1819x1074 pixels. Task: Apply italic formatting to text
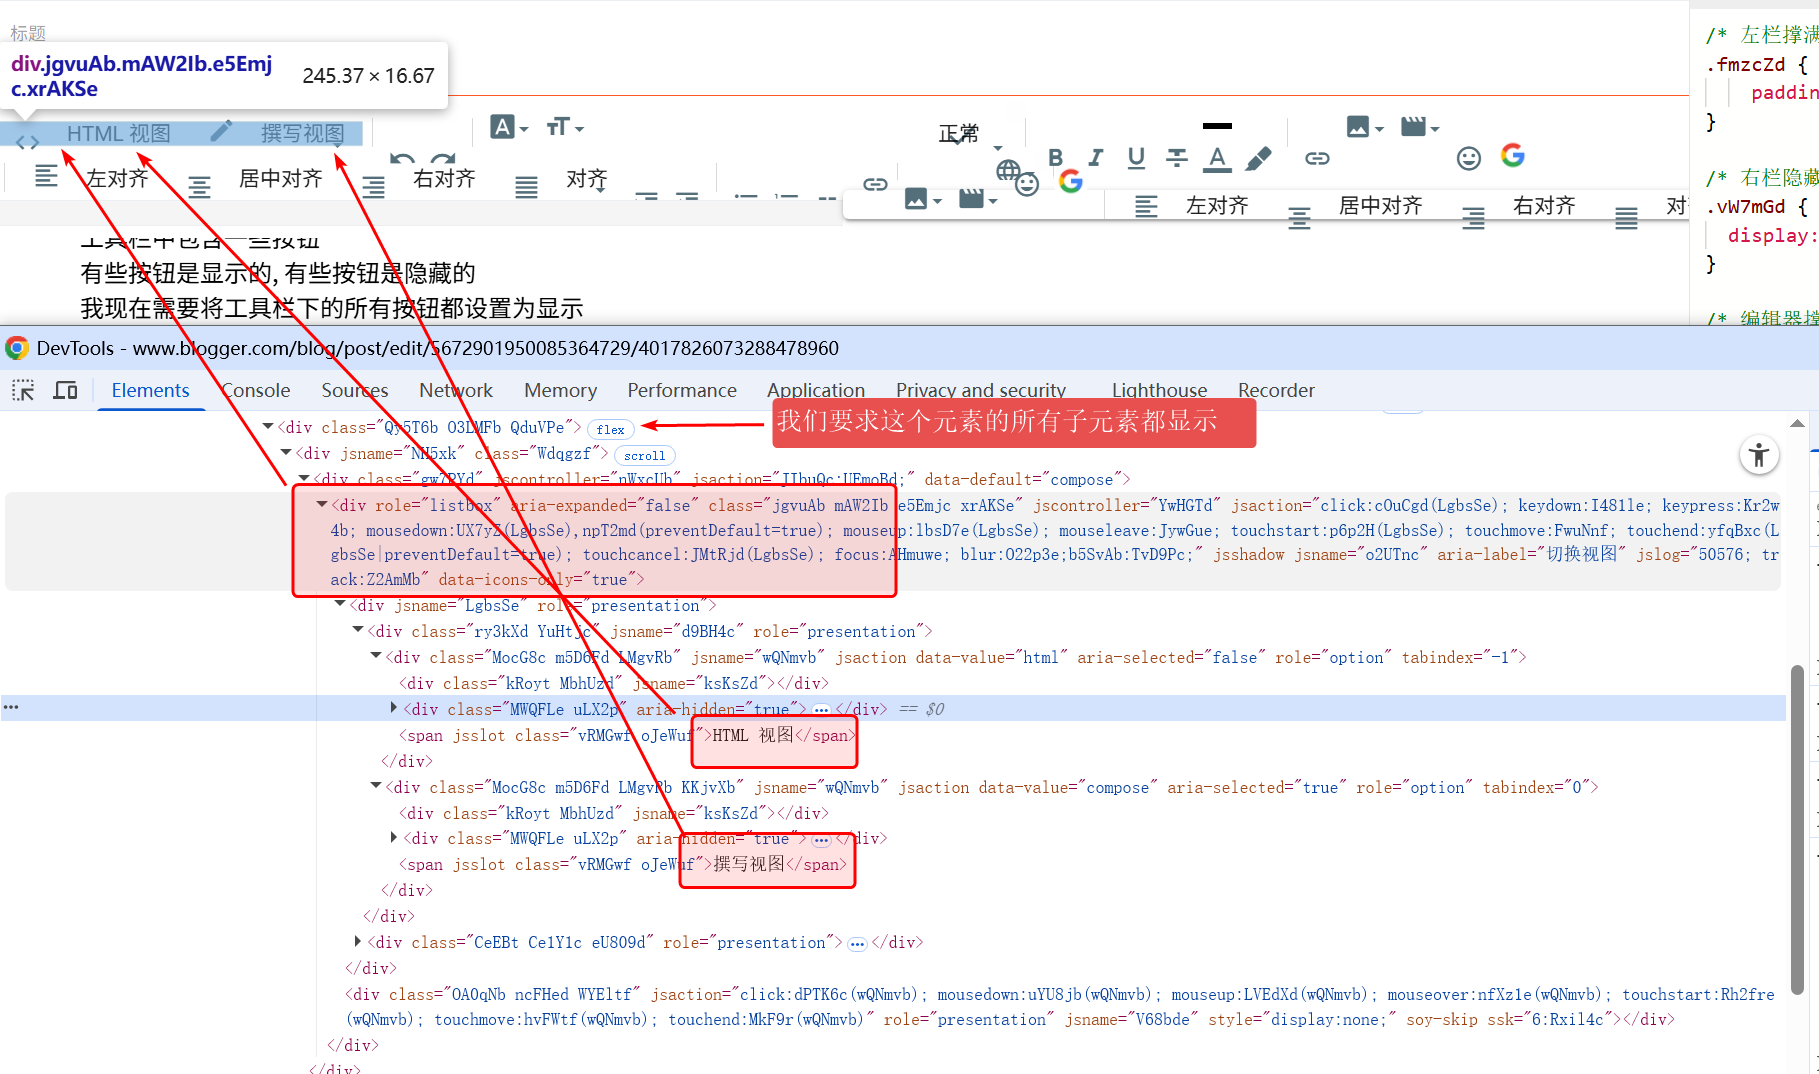(1096, 157)
